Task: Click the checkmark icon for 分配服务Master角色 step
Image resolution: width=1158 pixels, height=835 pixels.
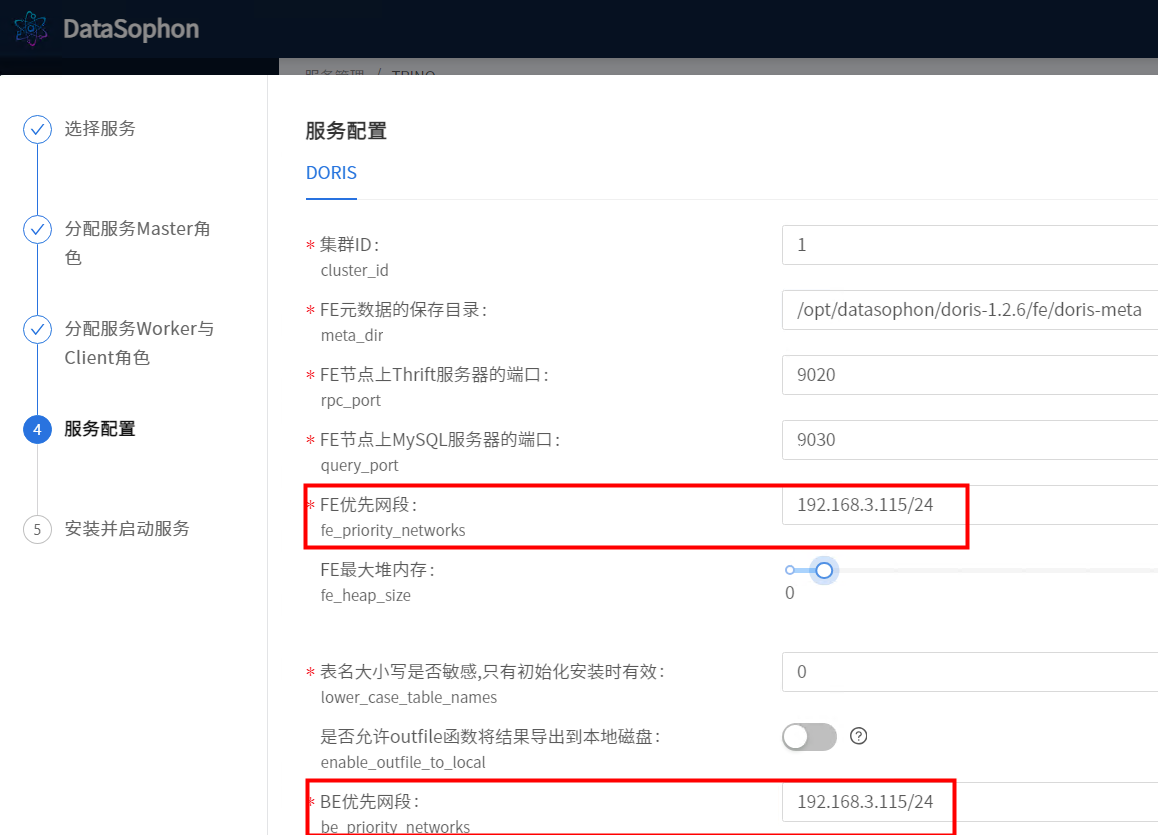Action: [37, 229]
